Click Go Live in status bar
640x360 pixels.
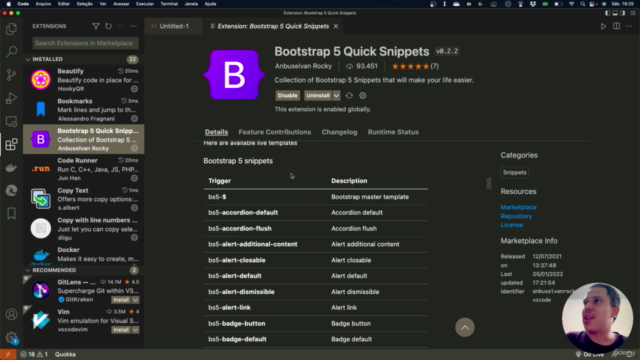(x=590, y=354)
